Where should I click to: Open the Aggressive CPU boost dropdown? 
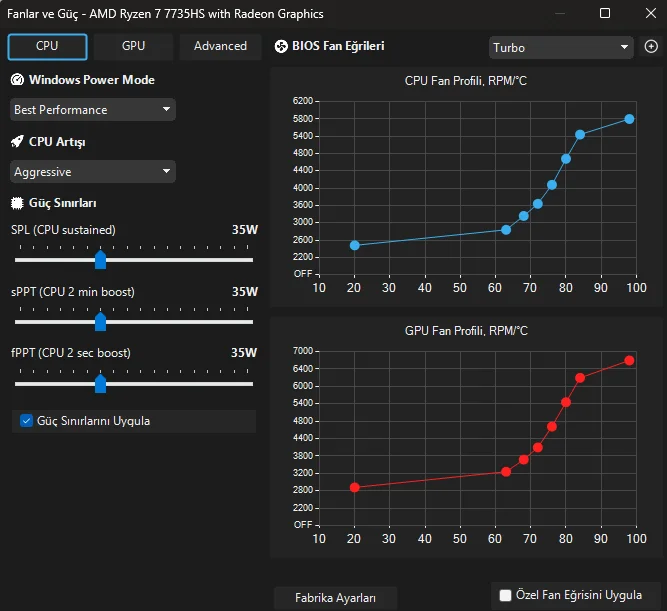[x=93, y=171]
